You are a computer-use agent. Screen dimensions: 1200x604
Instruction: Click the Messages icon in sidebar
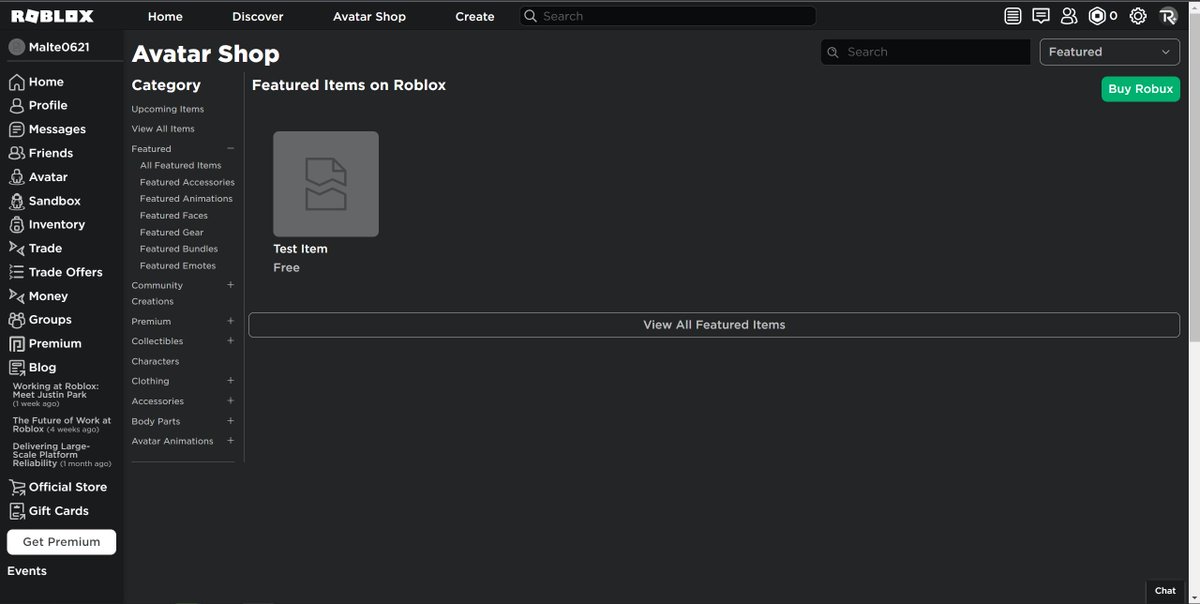(x=16, y=129)
